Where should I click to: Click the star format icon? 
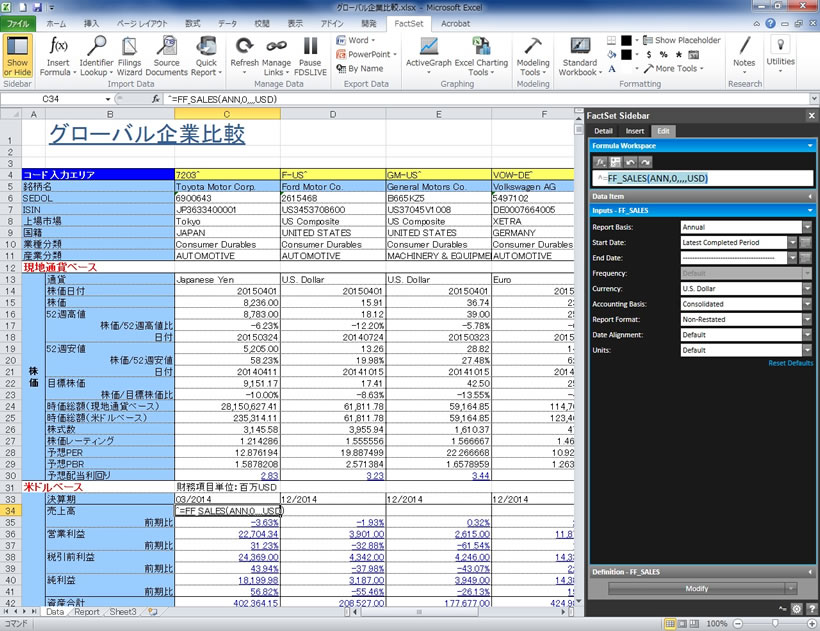coord(679,54)
